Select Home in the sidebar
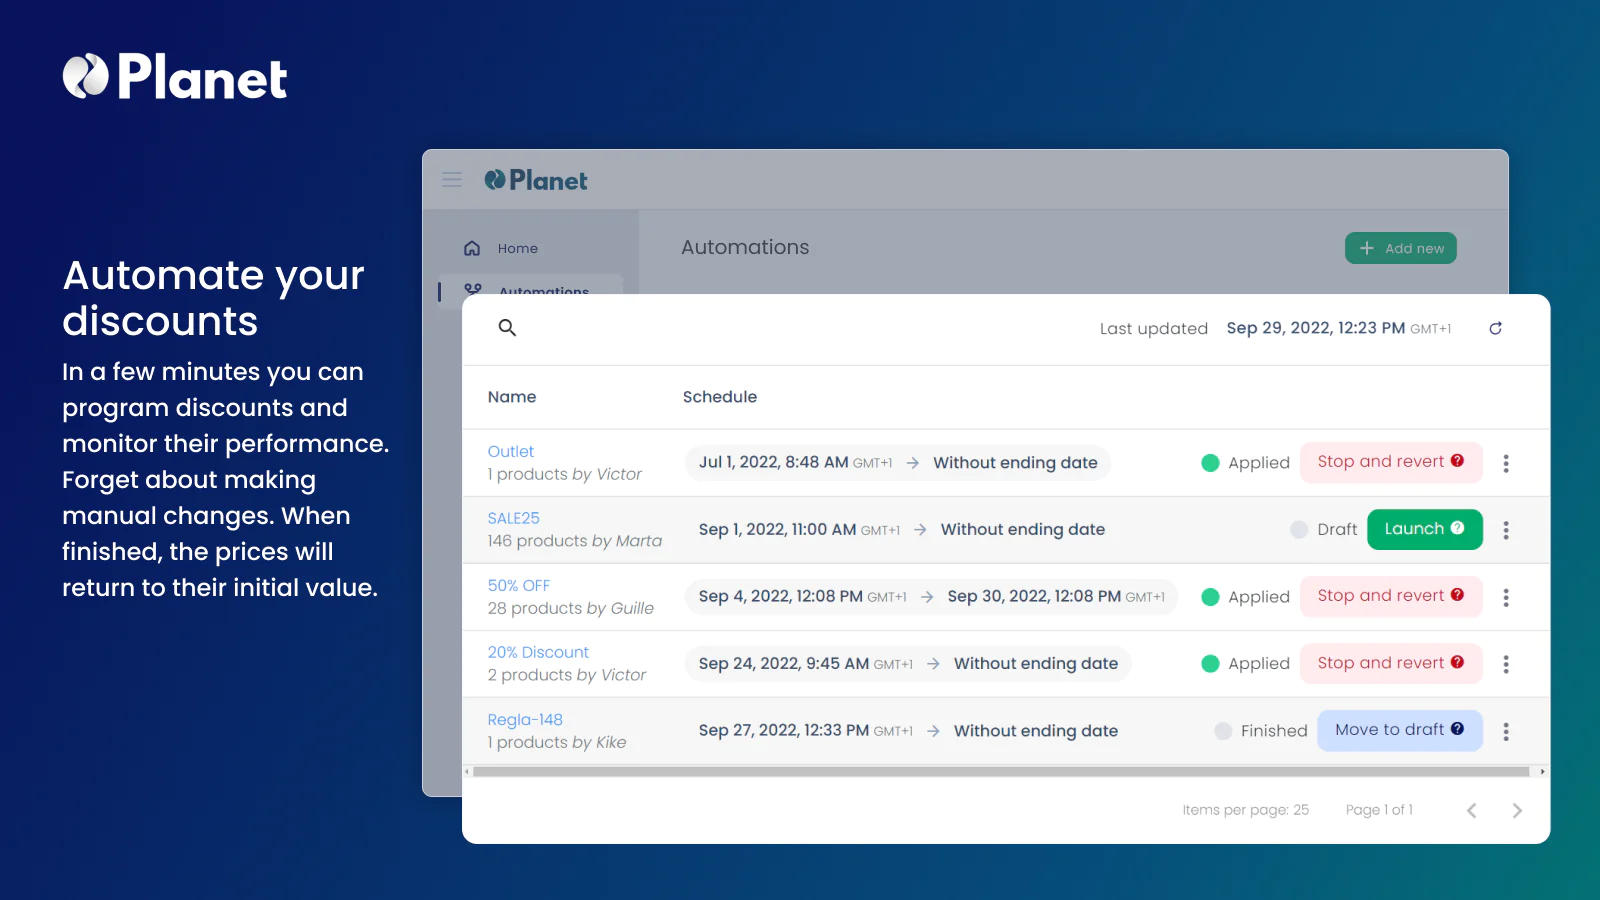This screenshot has width=1600, height=900. coord(517,247)
